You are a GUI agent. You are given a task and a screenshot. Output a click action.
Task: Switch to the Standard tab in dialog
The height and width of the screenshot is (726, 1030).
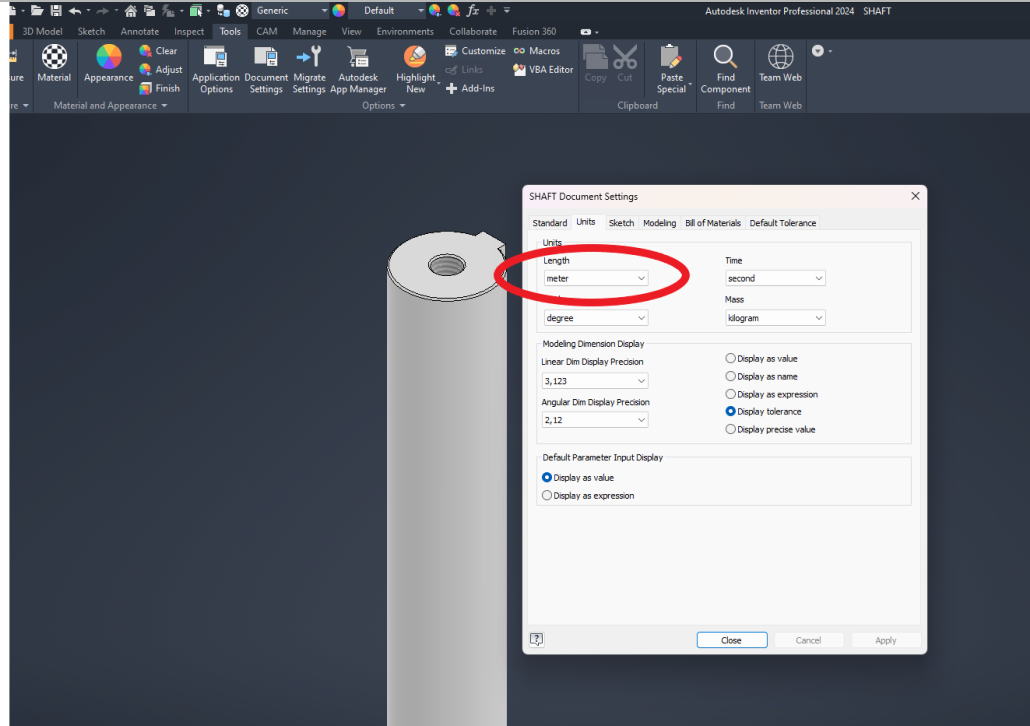(550, 223)
